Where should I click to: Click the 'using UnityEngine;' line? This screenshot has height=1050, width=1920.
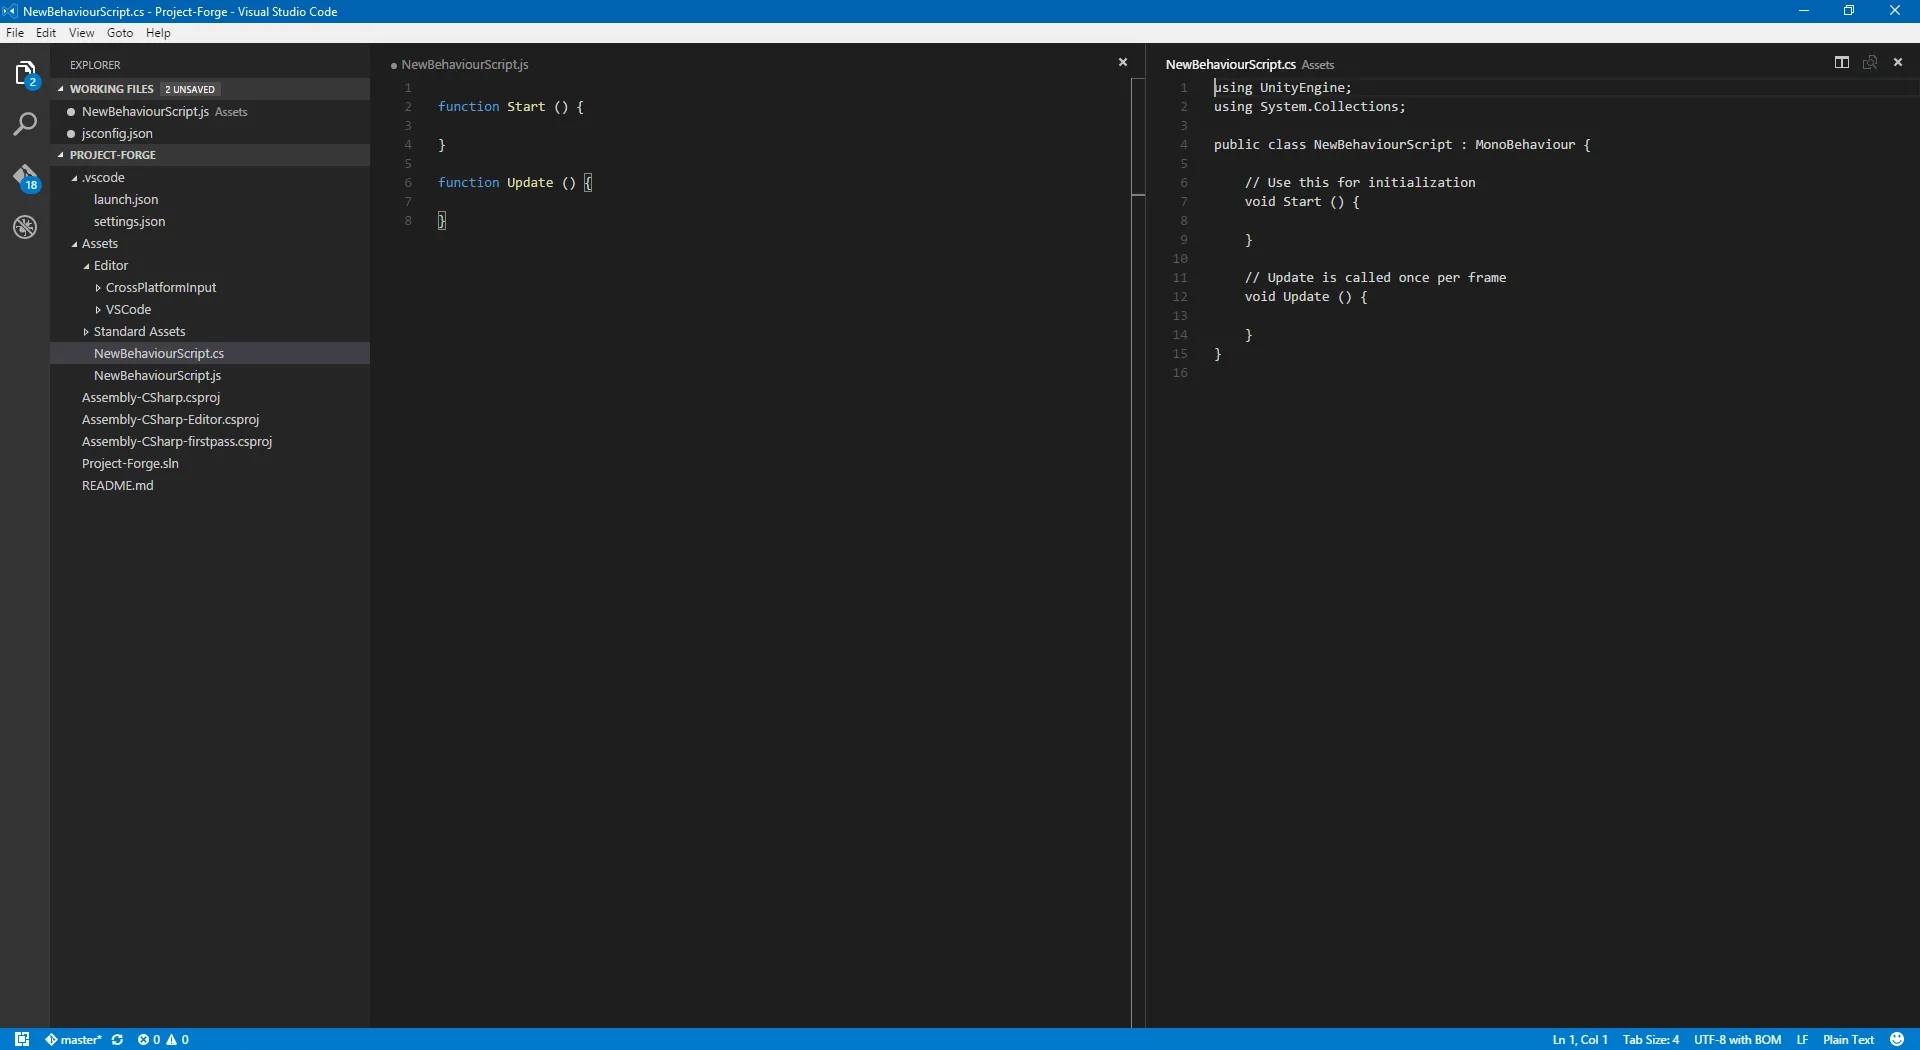tap(1282, 87)
